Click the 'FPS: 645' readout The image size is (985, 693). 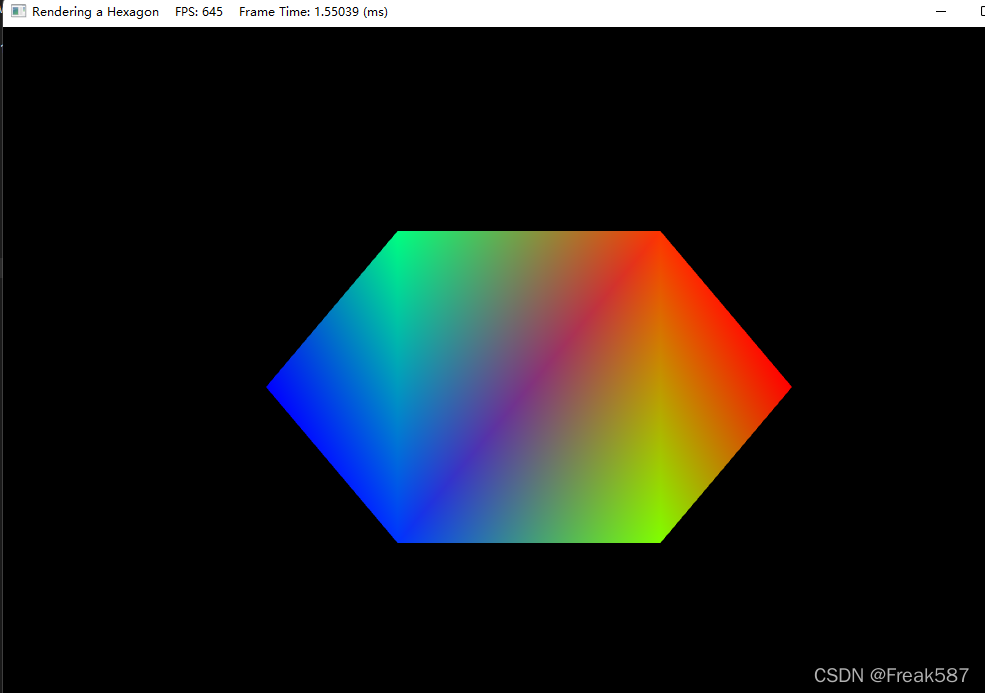click(199, 12)
